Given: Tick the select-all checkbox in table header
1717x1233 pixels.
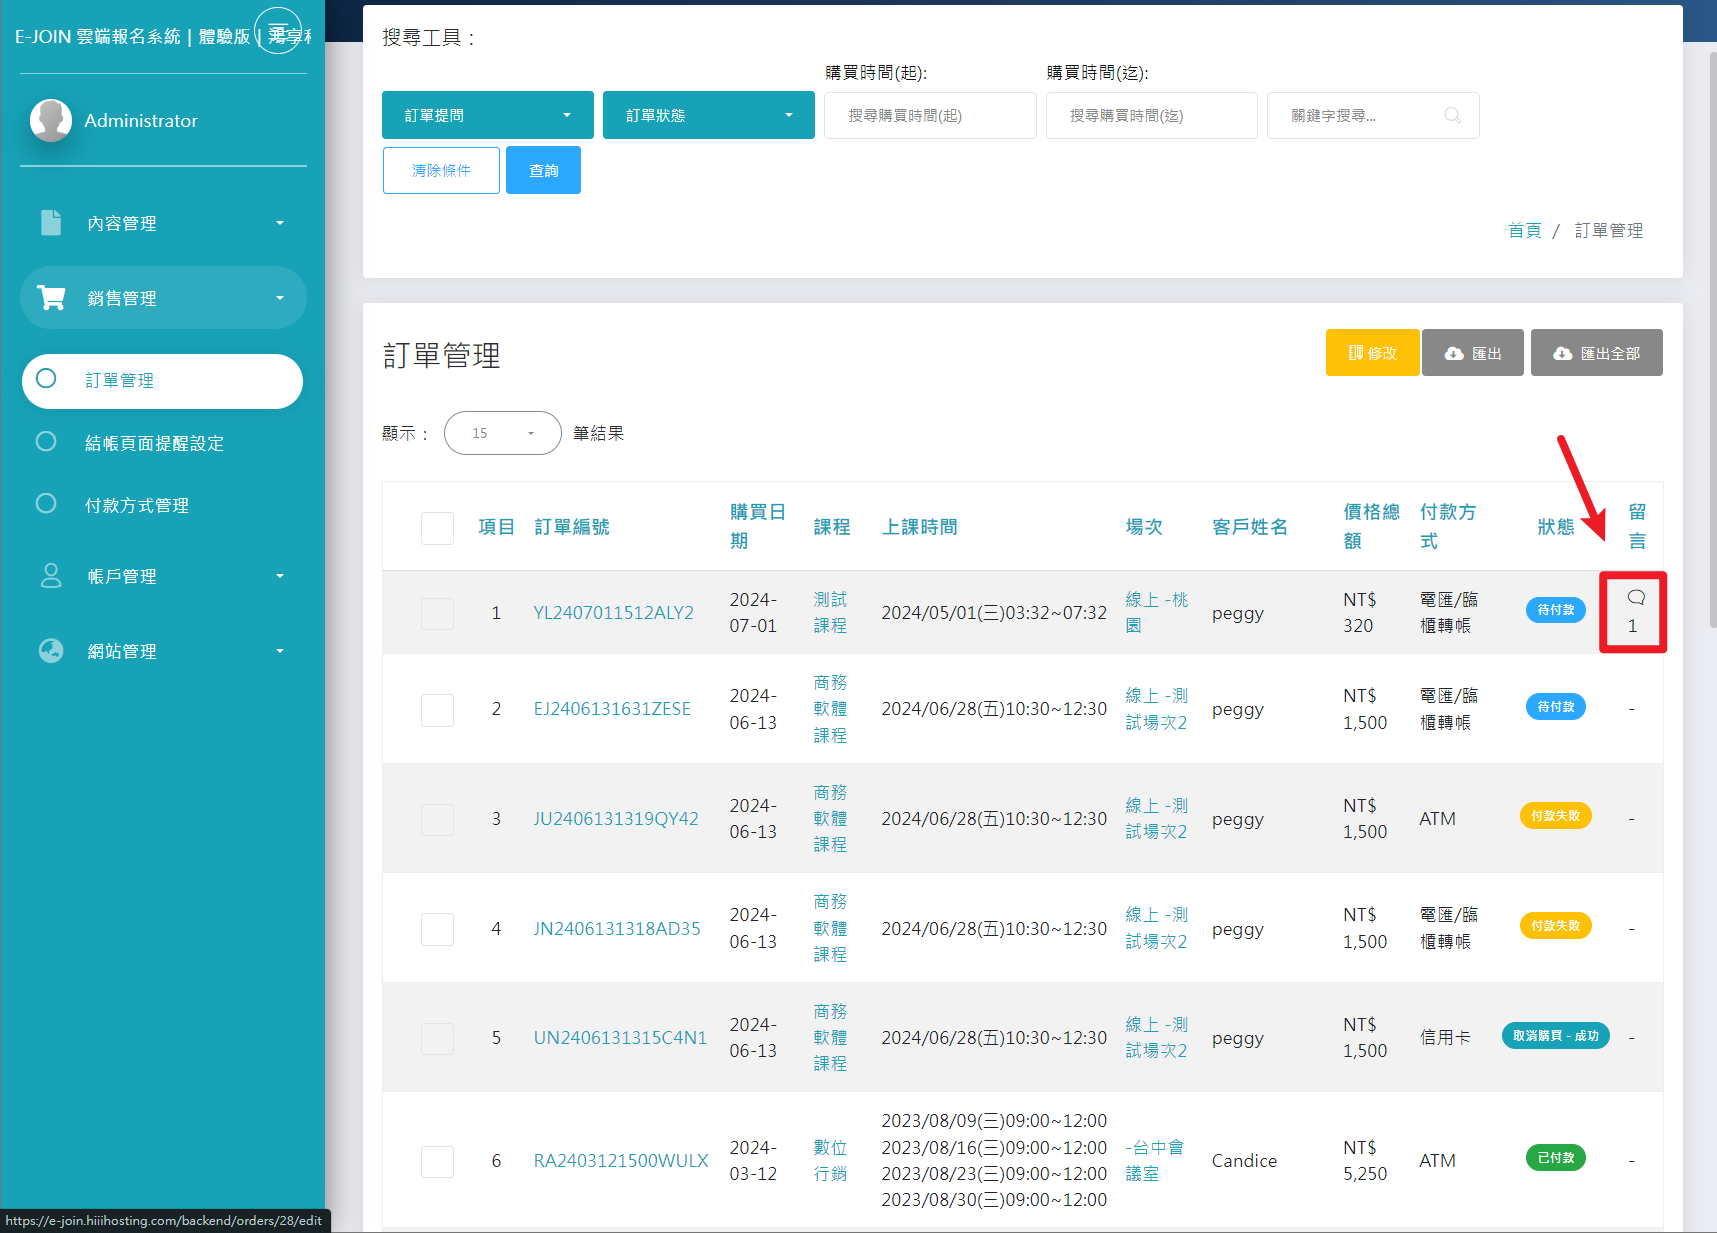Looking at the screenshot, I should click(x=437, y=527).
